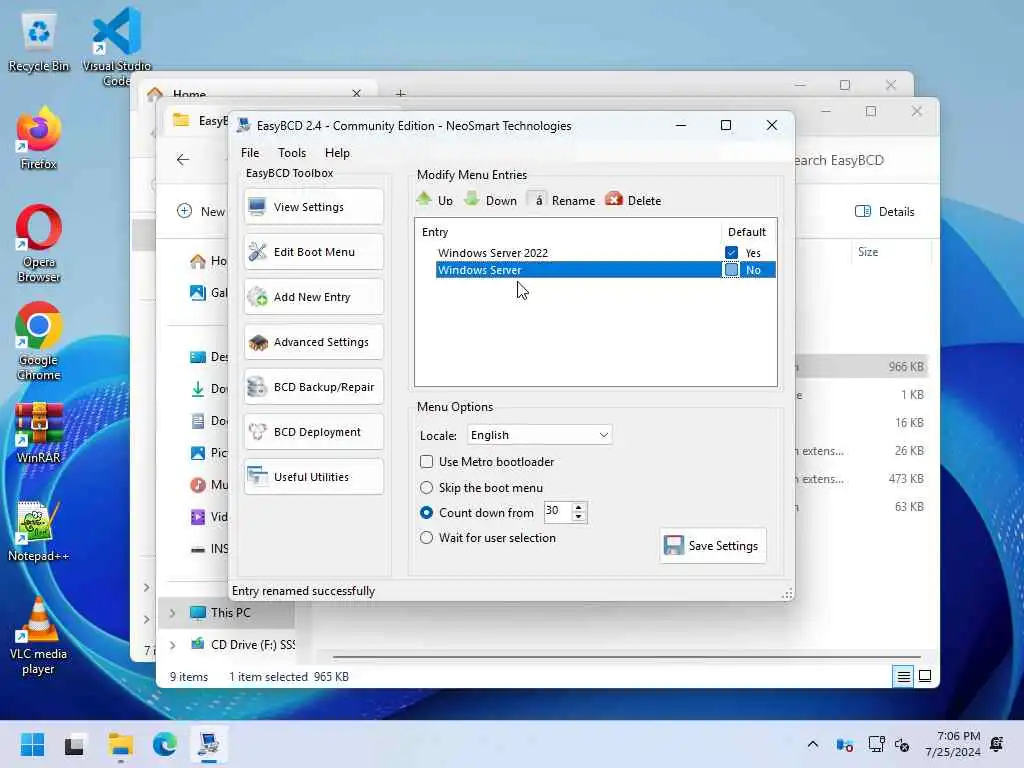Move selected entry Down
1024x768 pixels.
click(490, 200)
